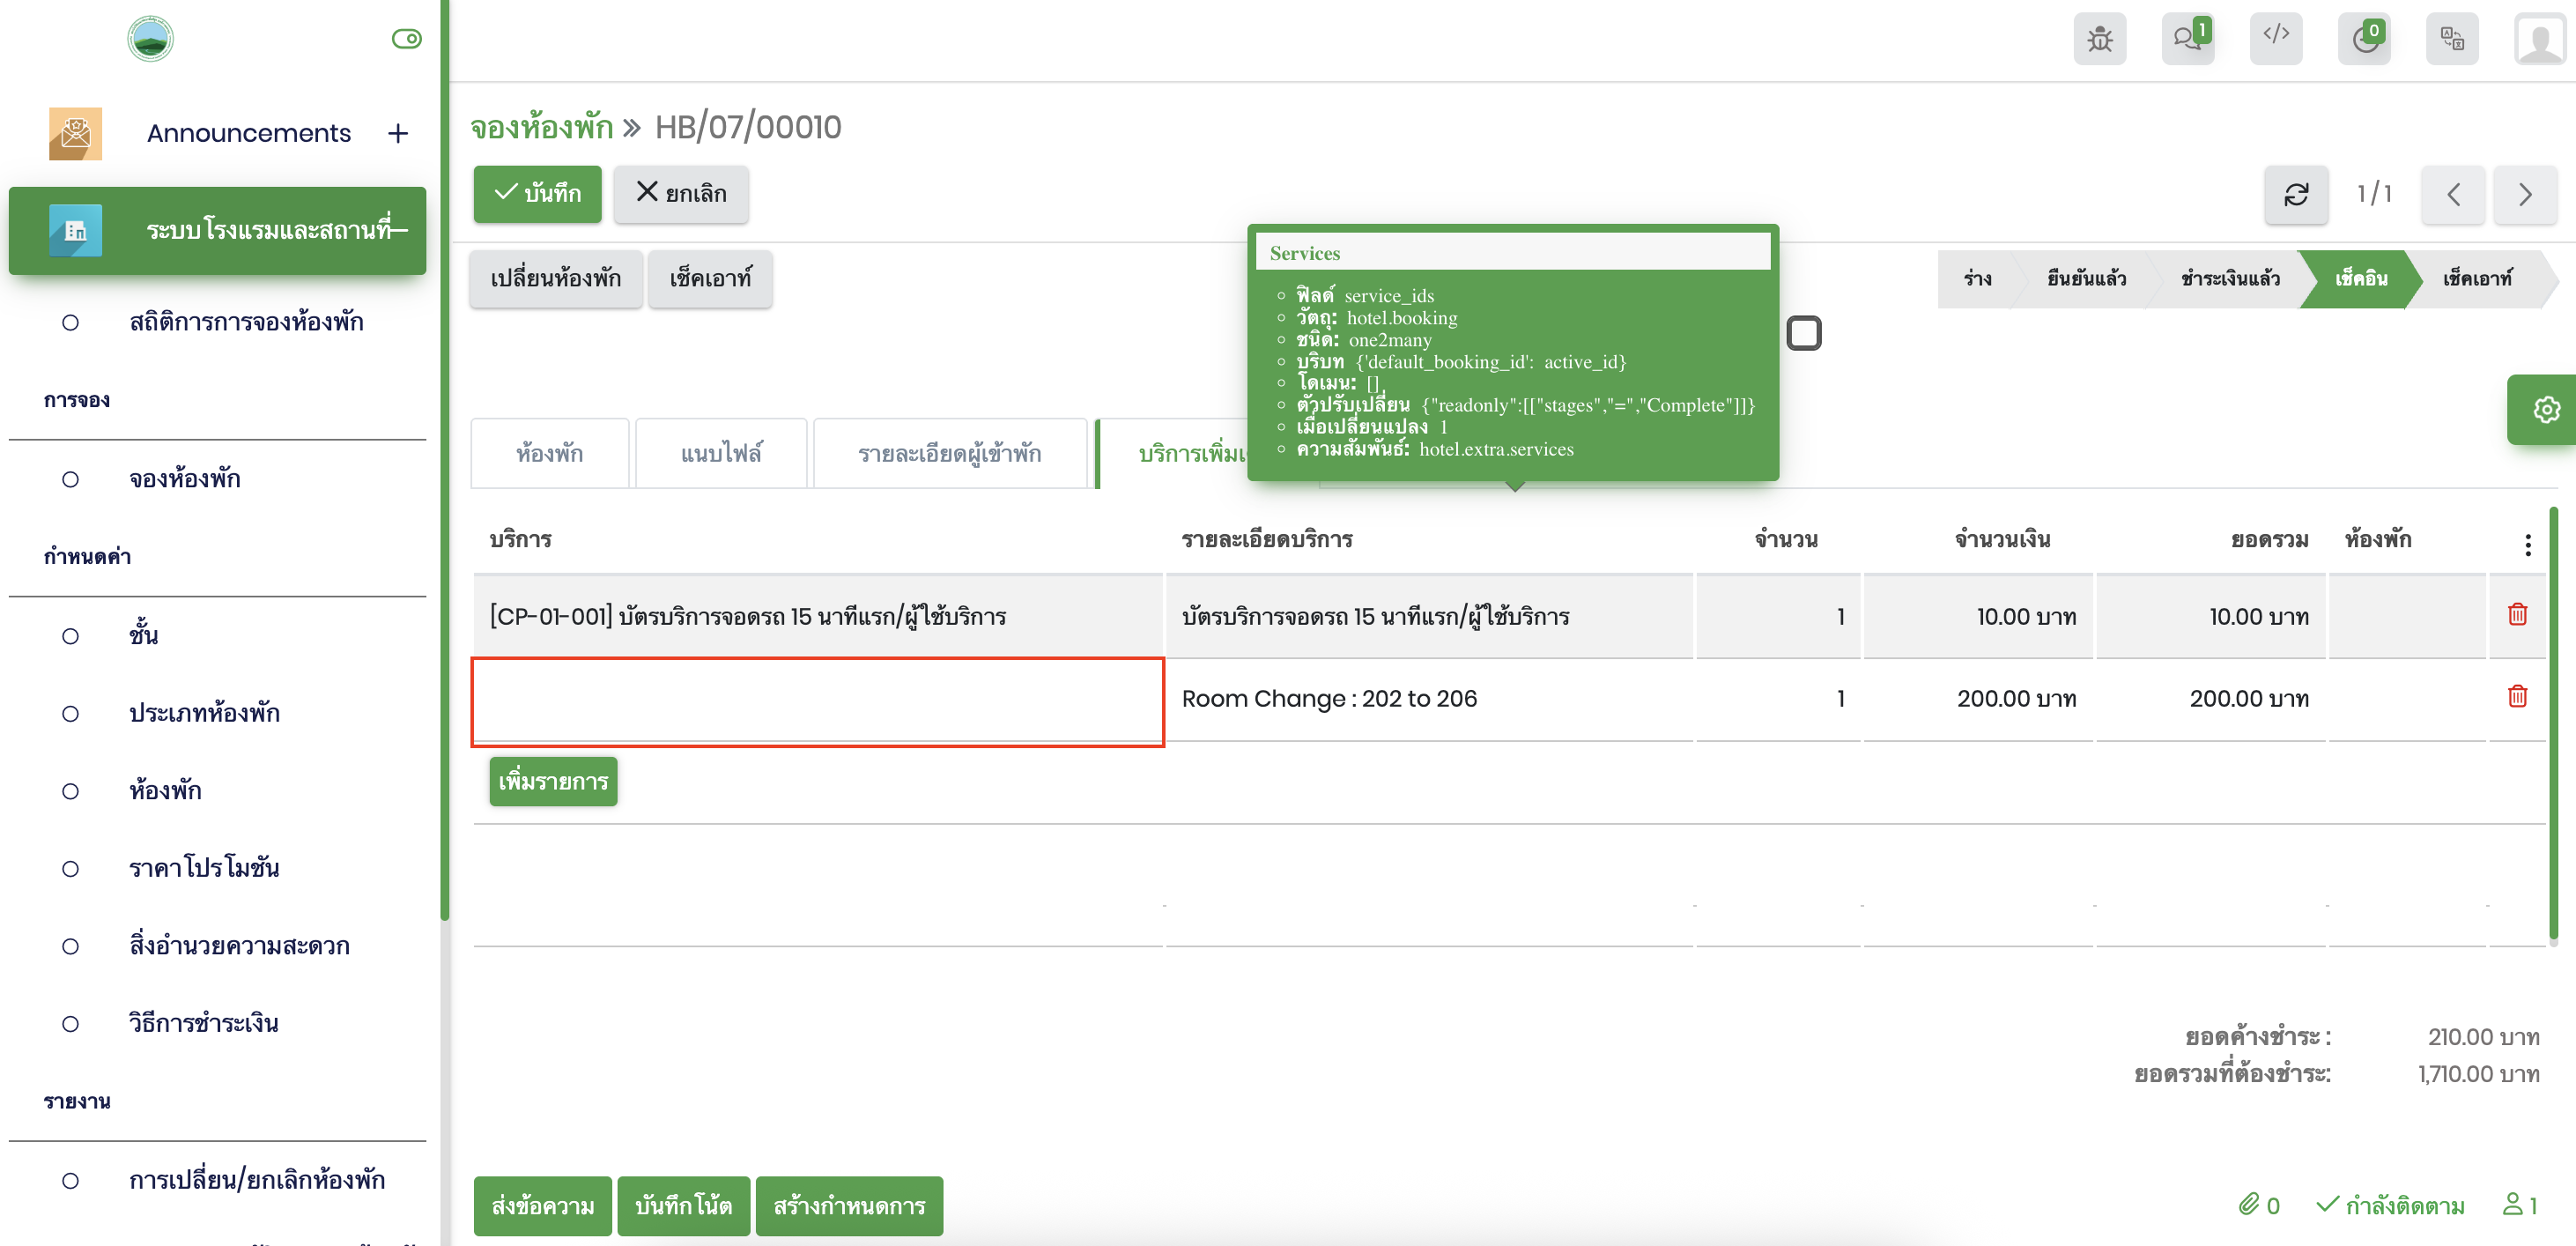Select the เช็คเอาท์ stage in status bar
The height and width of the screenshot is (1246, 2576).
click(x=2476, y=279)
